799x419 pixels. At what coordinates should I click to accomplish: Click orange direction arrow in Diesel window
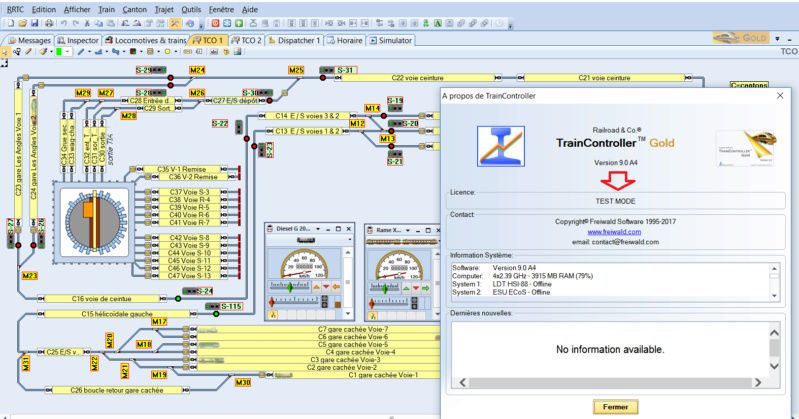tap(336, 287)
